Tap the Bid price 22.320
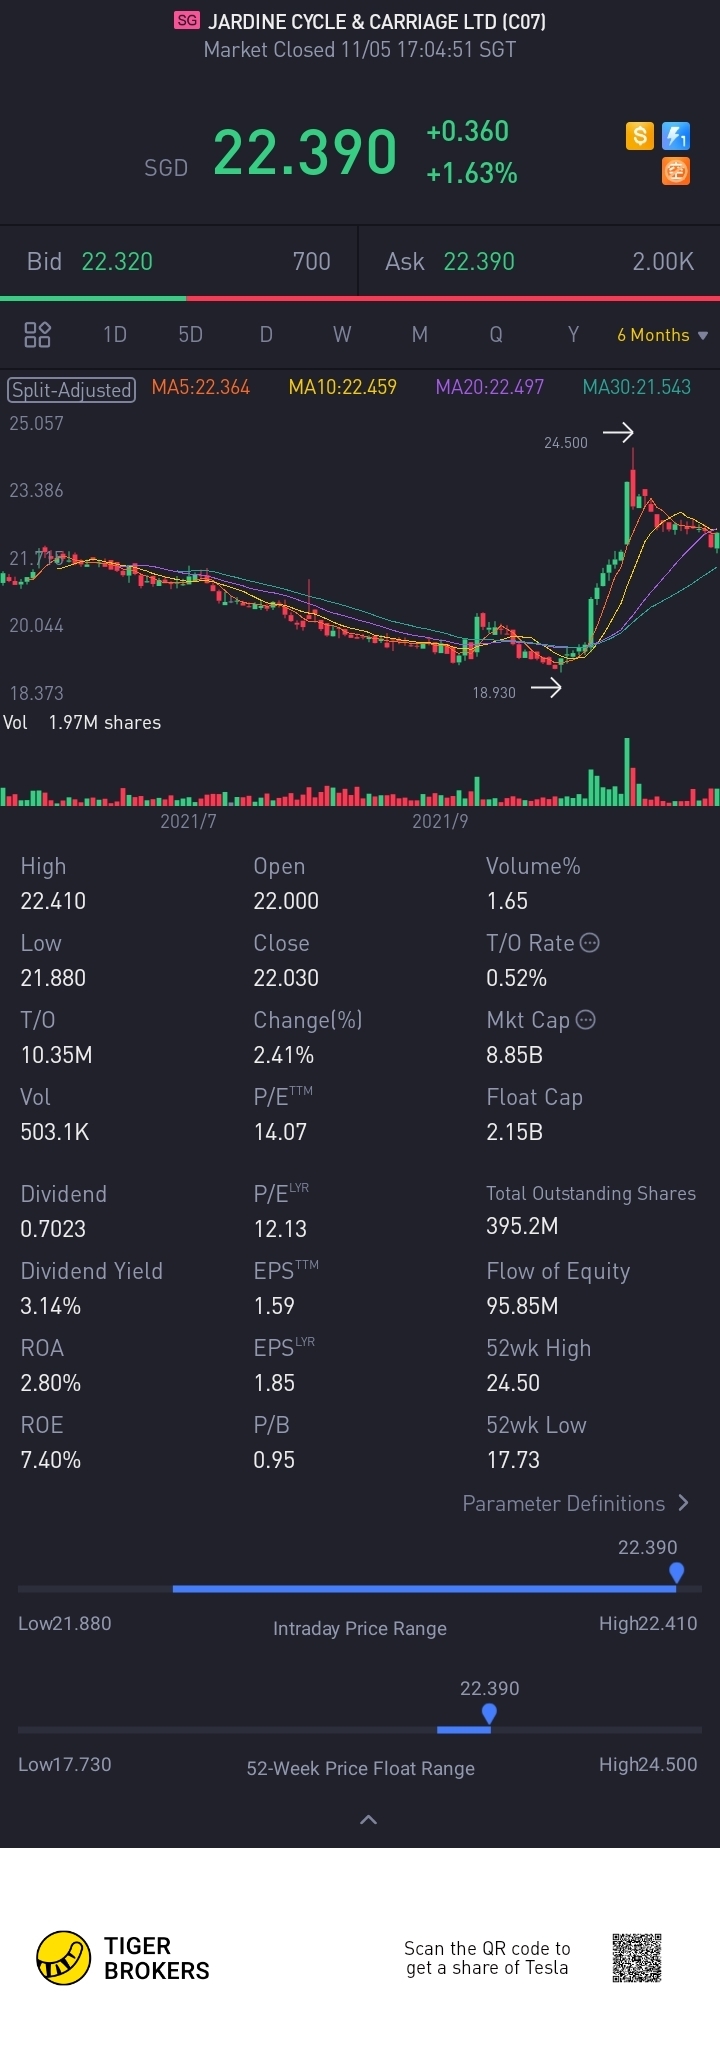720x2069 pixels. pos(117,261)
